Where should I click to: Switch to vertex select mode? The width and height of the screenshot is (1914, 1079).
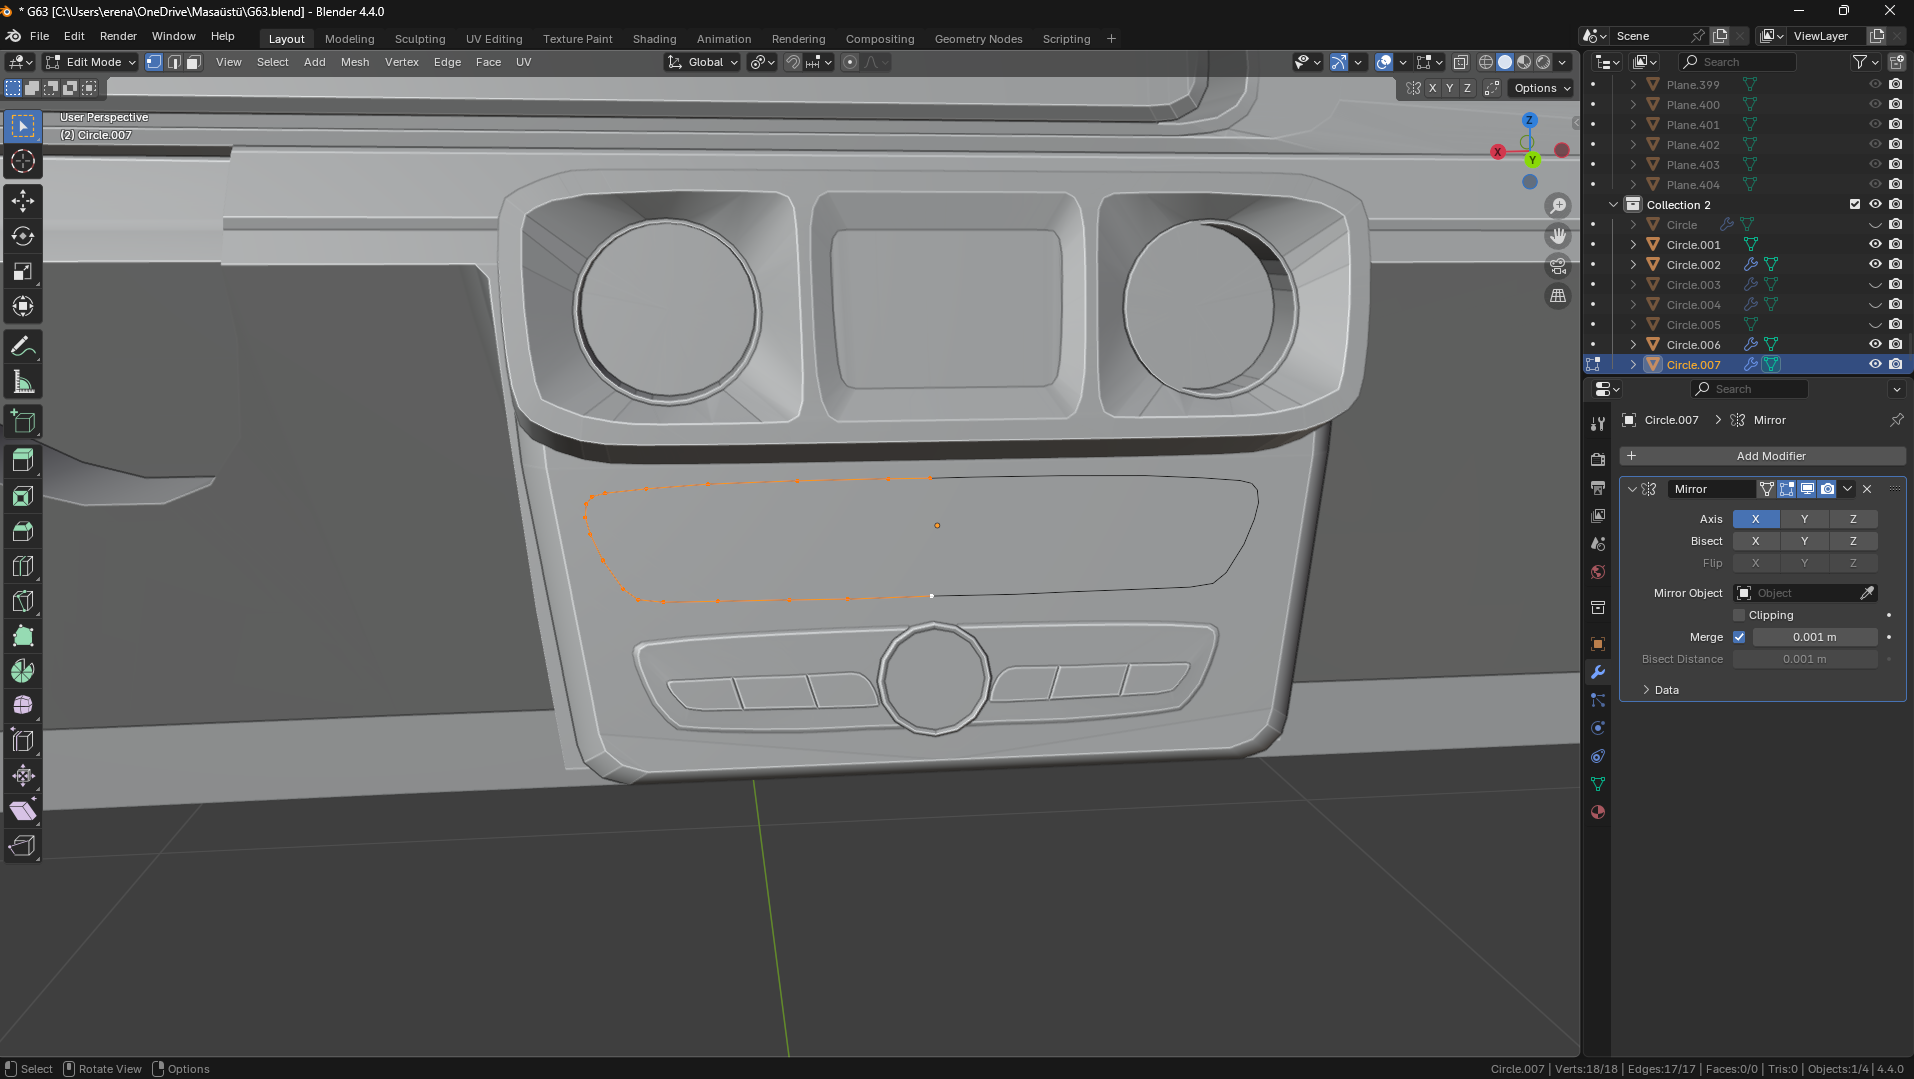click(x=154, y=62)
